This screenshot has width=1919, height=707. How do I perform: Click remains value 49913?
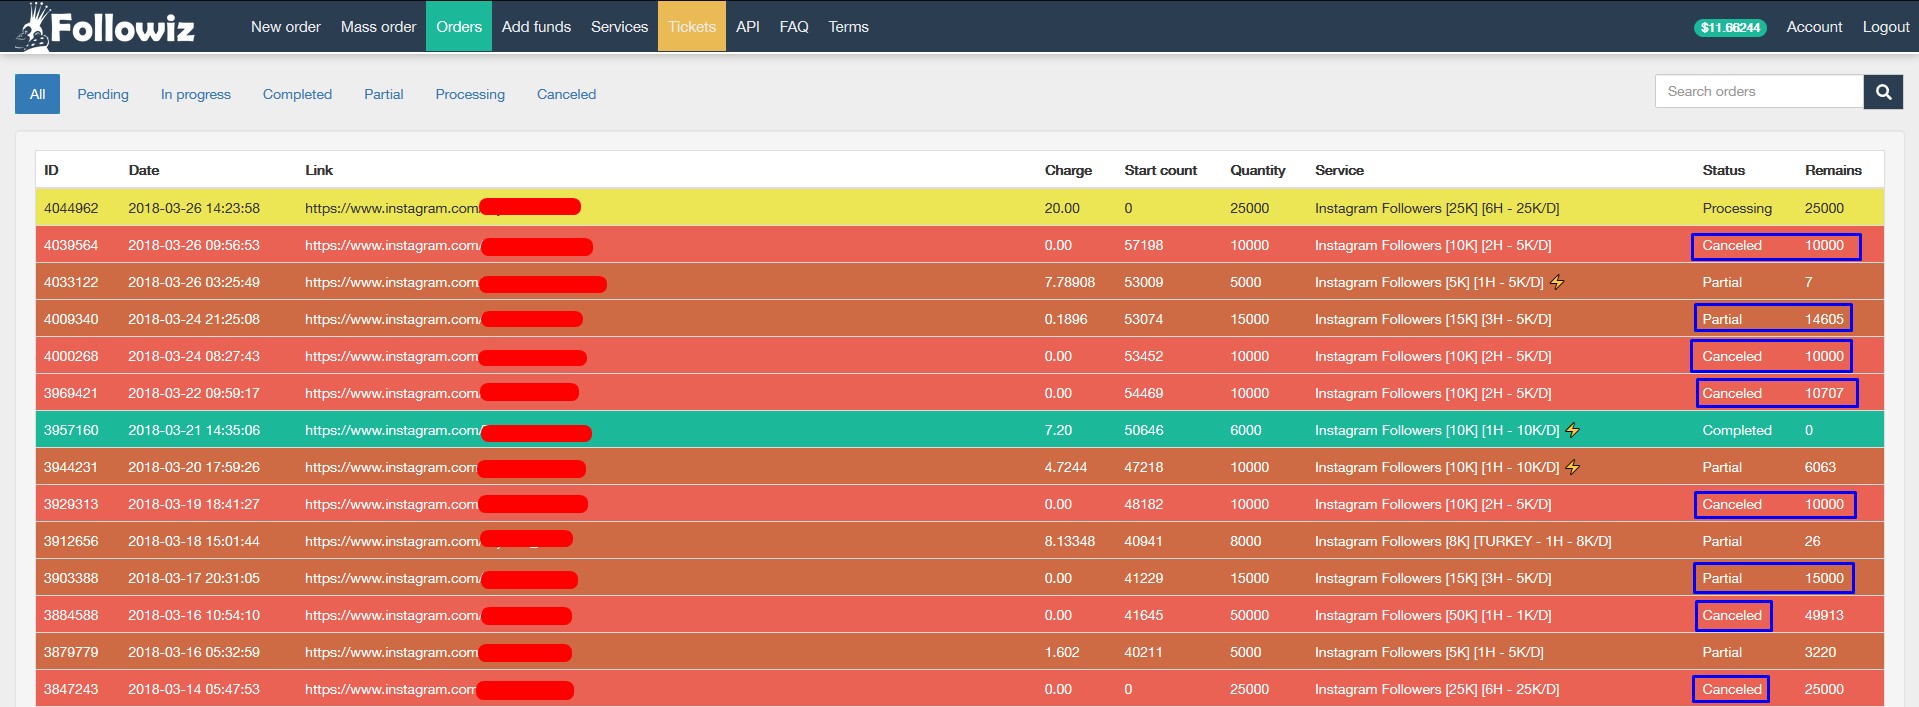(x=1824, y=615)
